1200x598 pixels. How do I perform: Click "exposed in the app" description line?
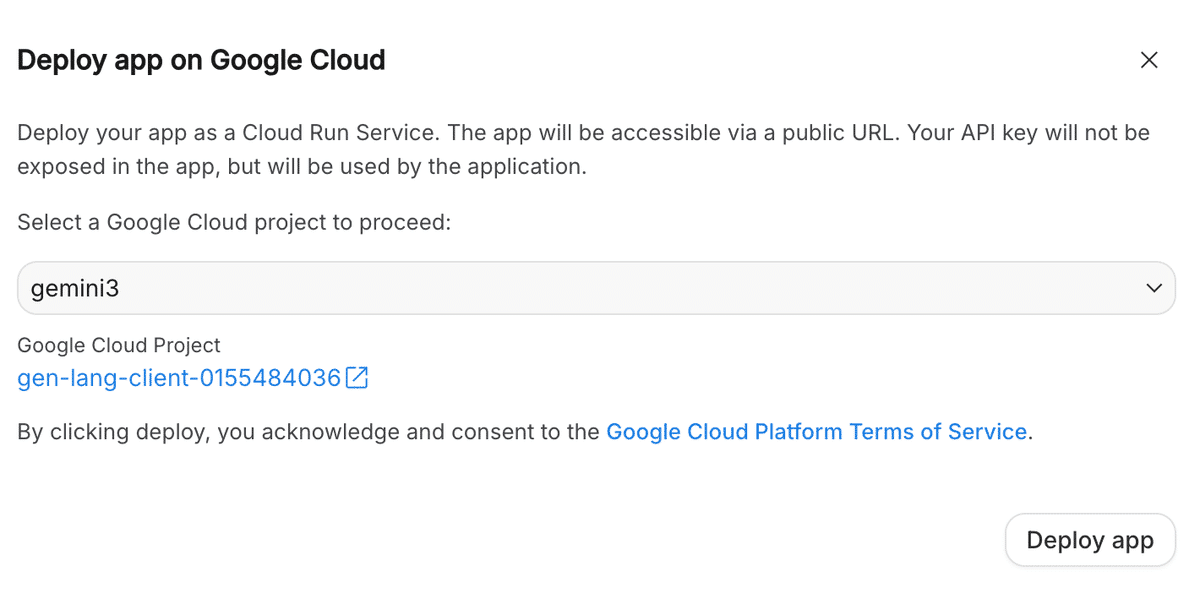point(116,167)
